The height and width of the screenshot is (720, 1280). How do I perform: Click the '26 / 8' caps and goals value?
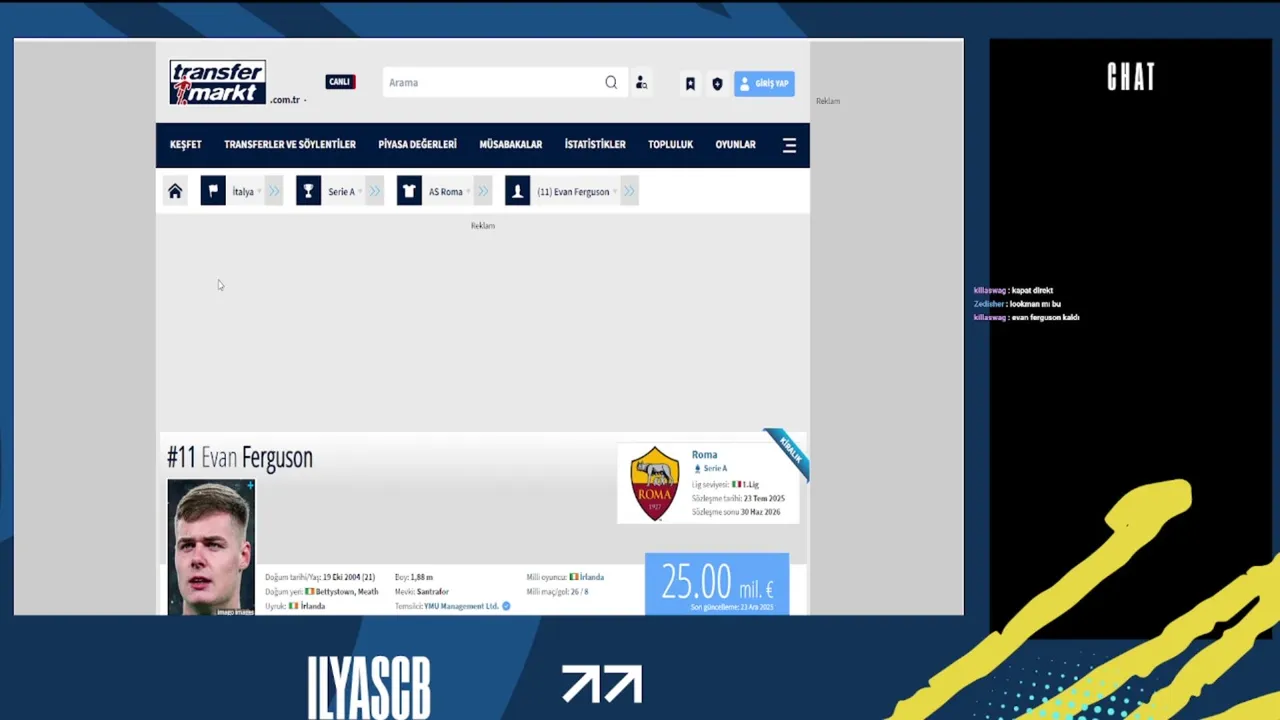pos(579,592)
